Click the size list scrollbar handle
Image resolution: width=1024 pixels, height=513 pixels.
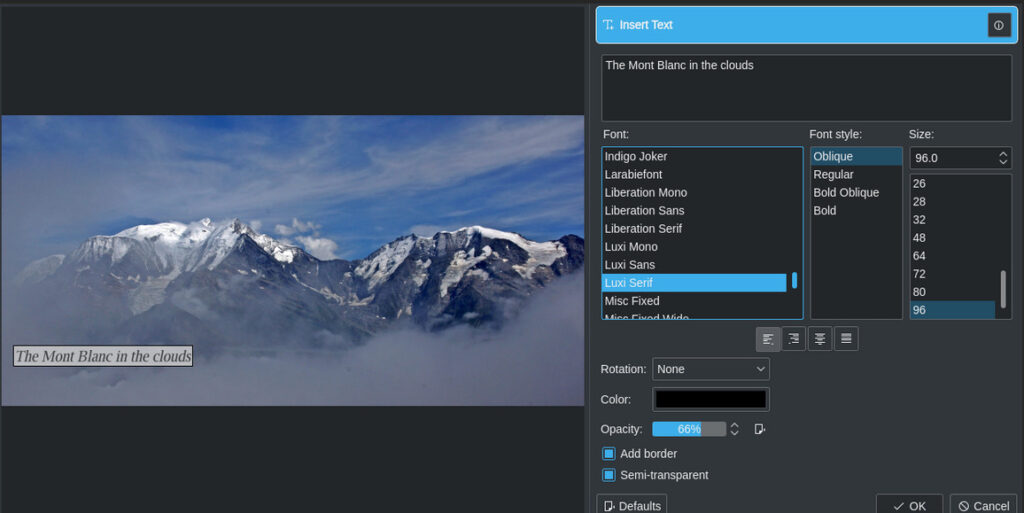[x=1003, y=289]
